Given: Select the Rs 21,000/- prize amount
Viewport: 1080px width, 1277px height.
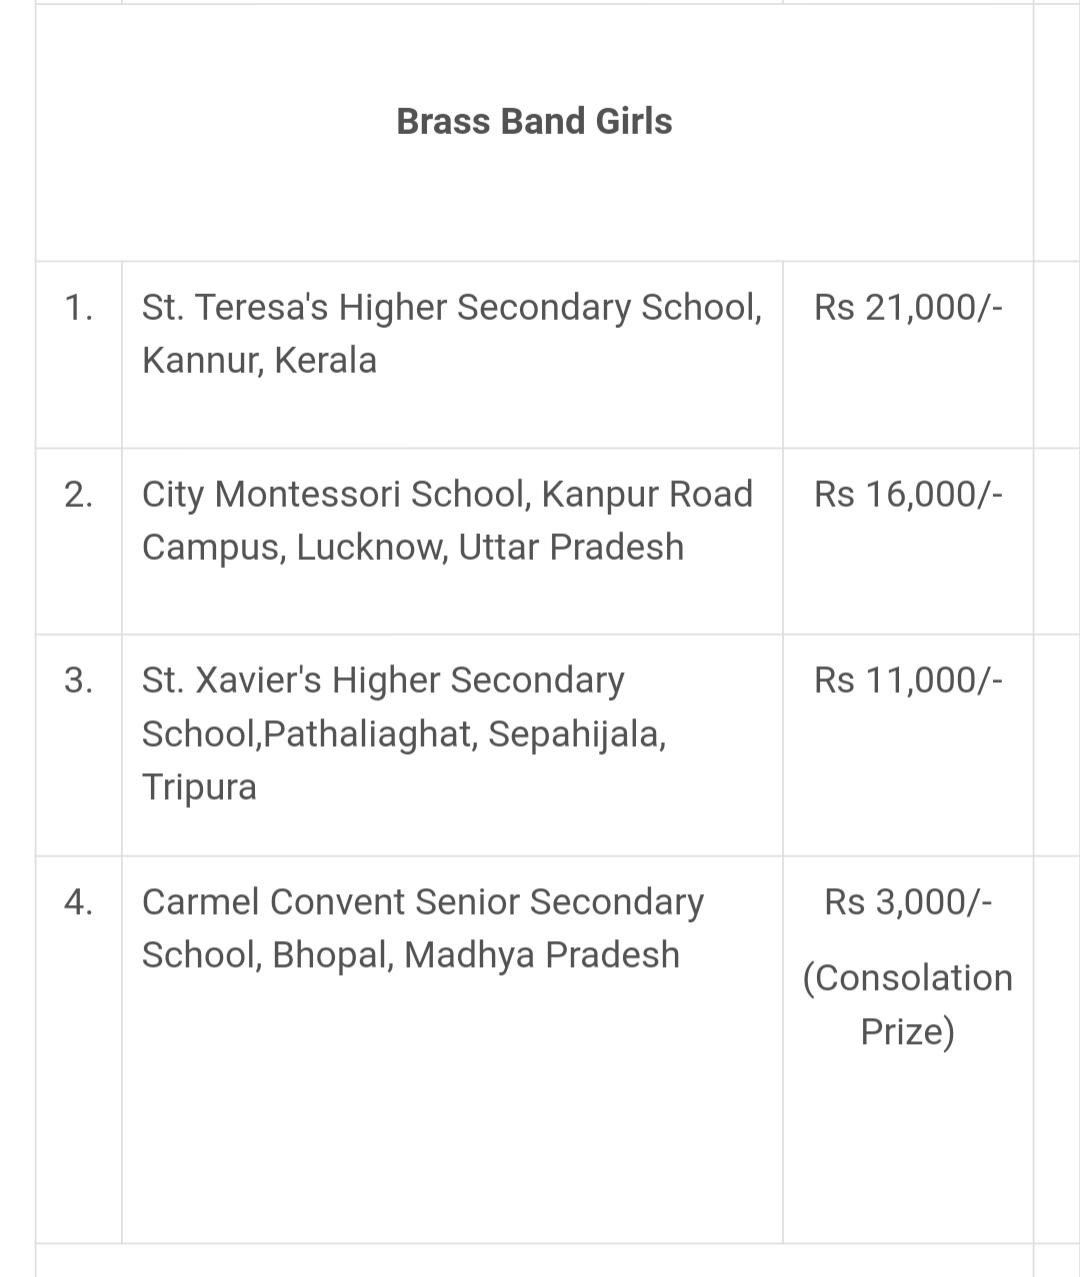Looking at the screenshot, I should coord(908,307).
